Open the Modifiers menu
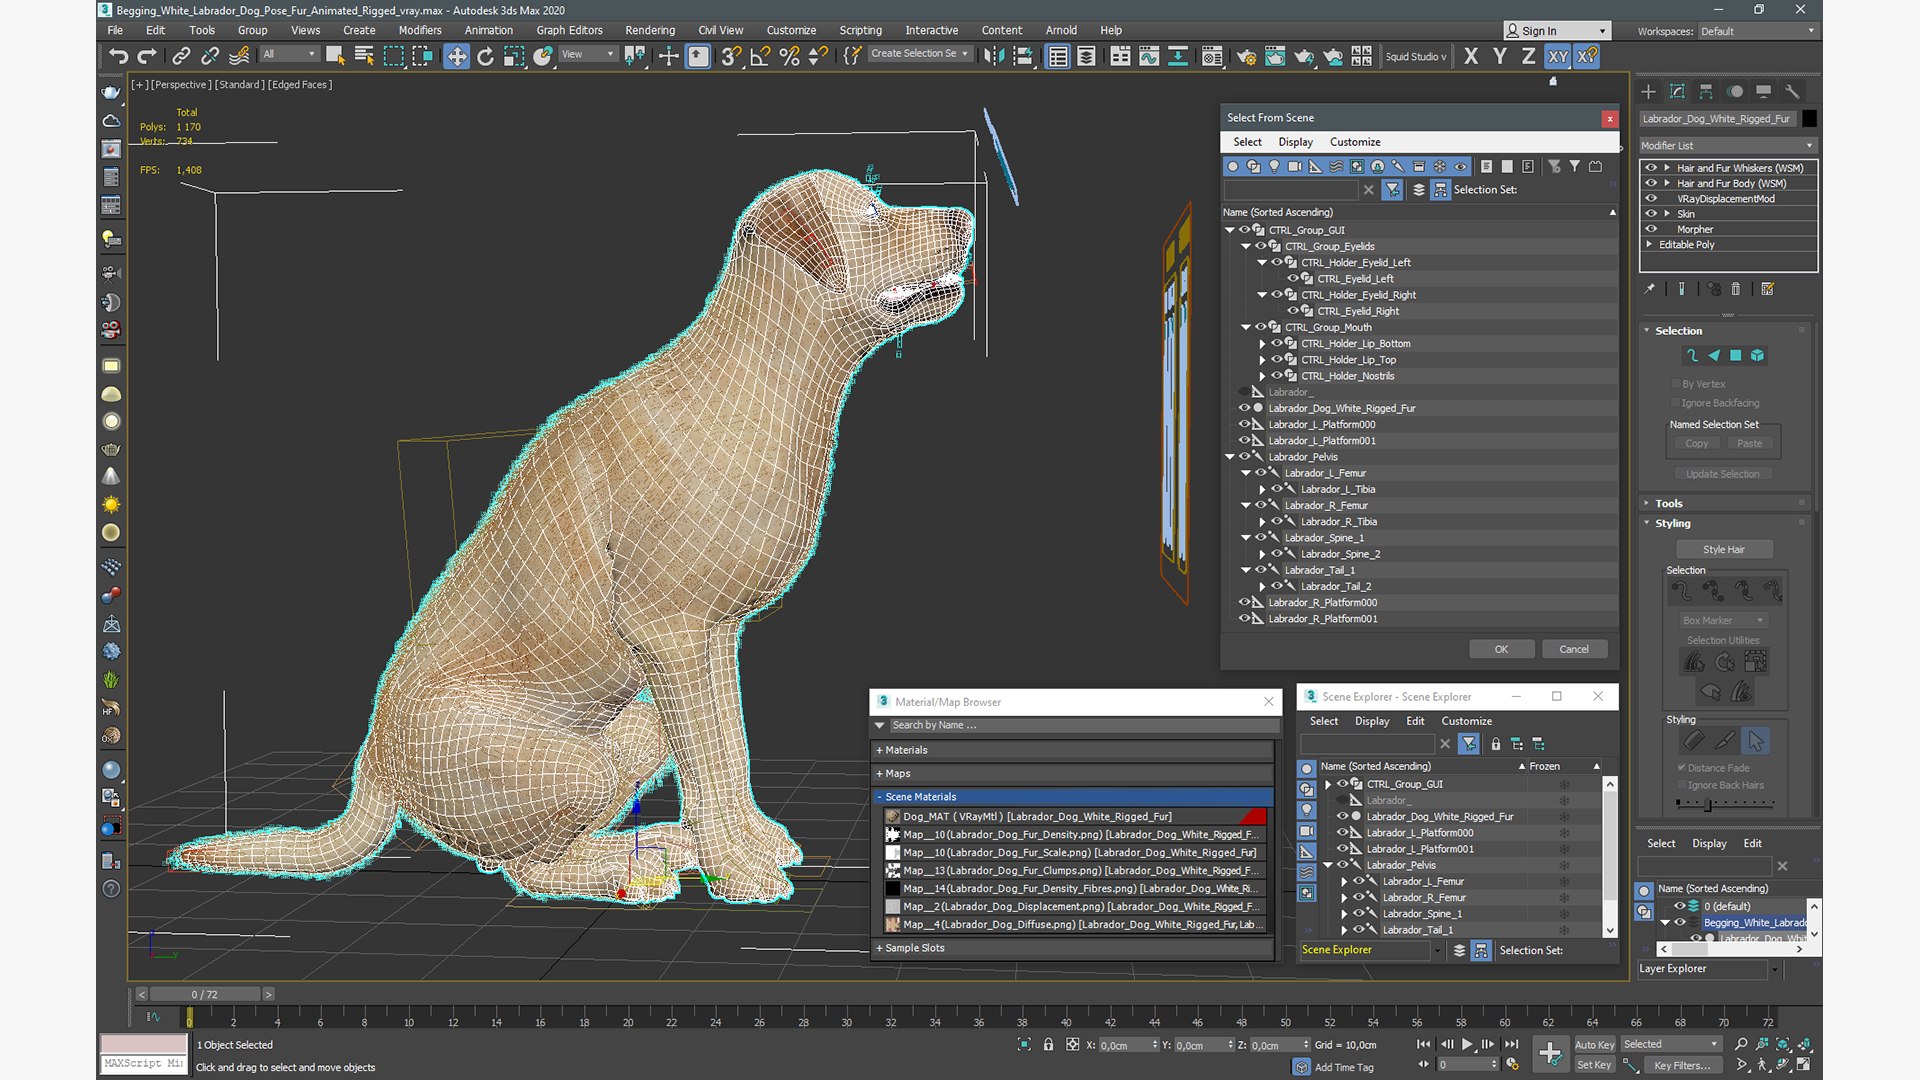The width and height of the screenshot is (1920, 1080). [420, 30]
